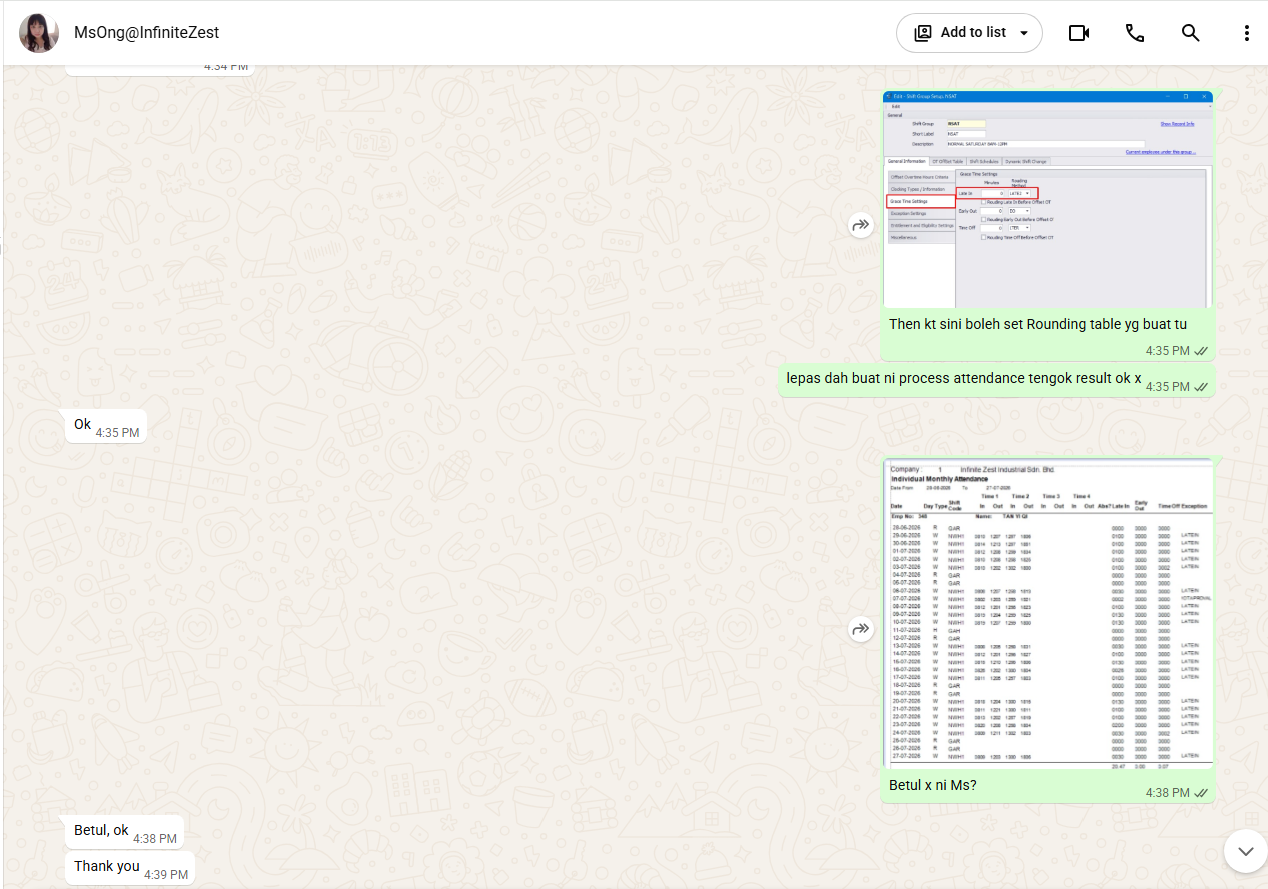
Task: Expand the Add to list dropdown arrow
Action: tap(1024, 33)
